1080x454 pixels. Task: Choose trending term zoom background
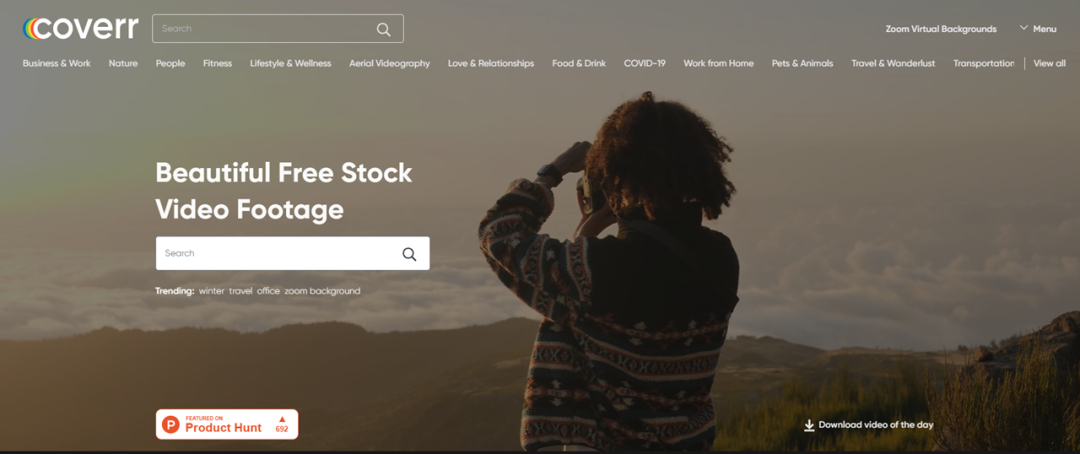(322, 291)
